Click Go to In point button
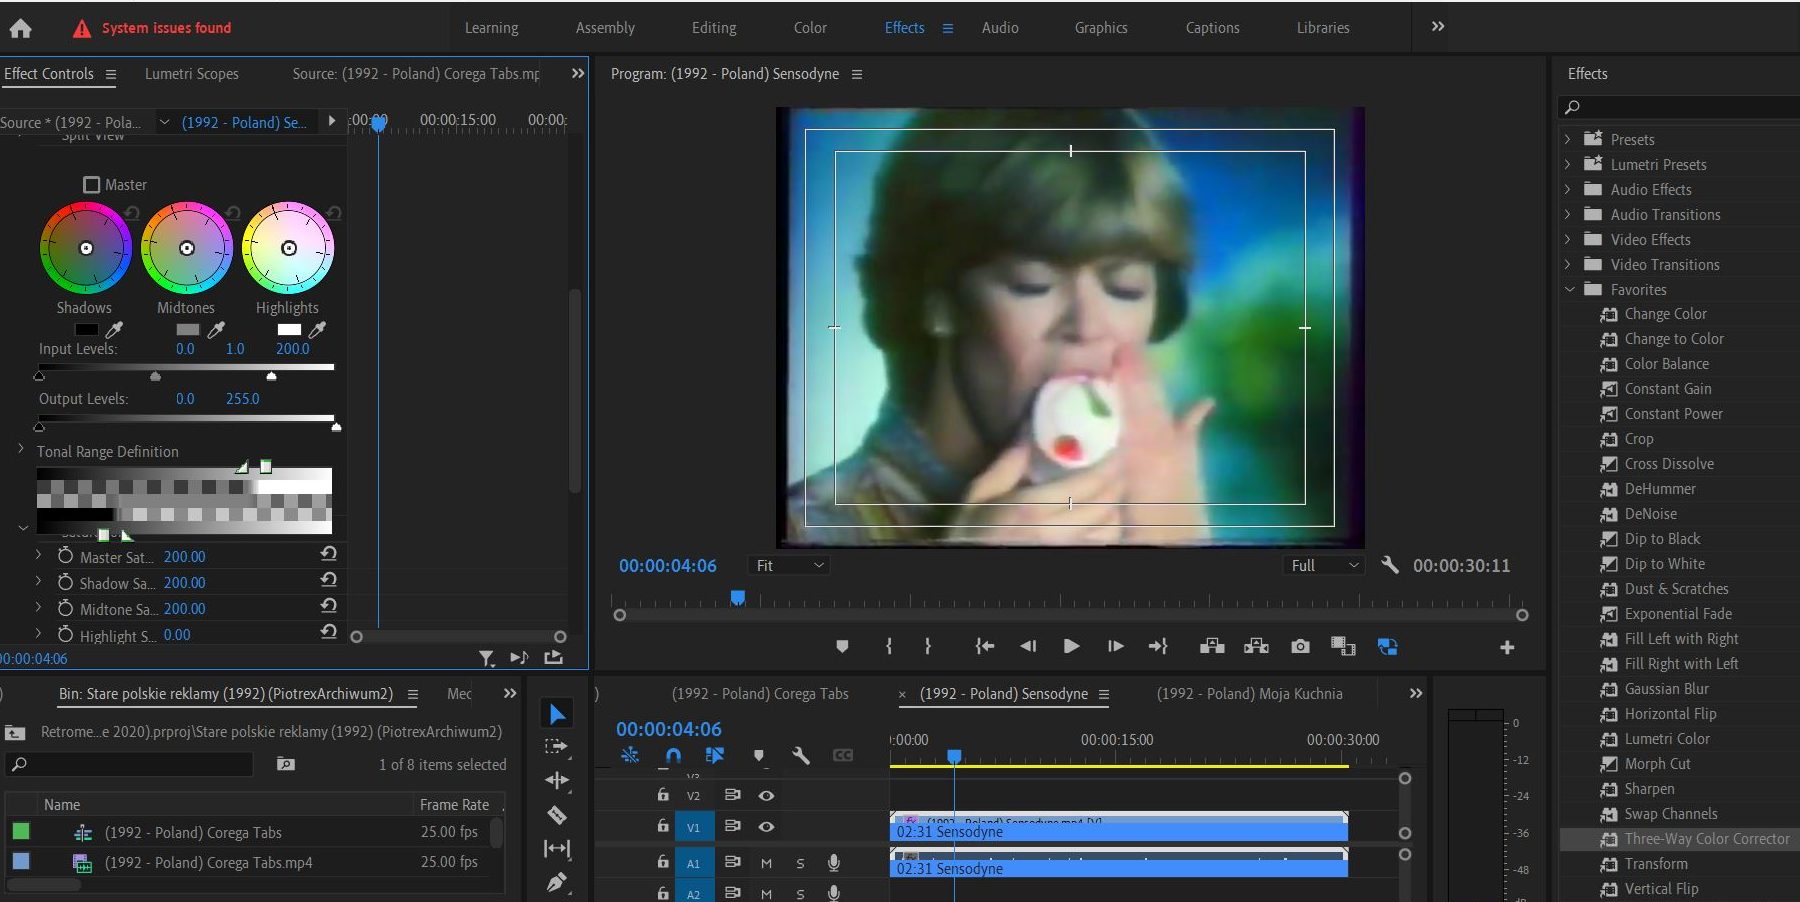 pos(985,646)
